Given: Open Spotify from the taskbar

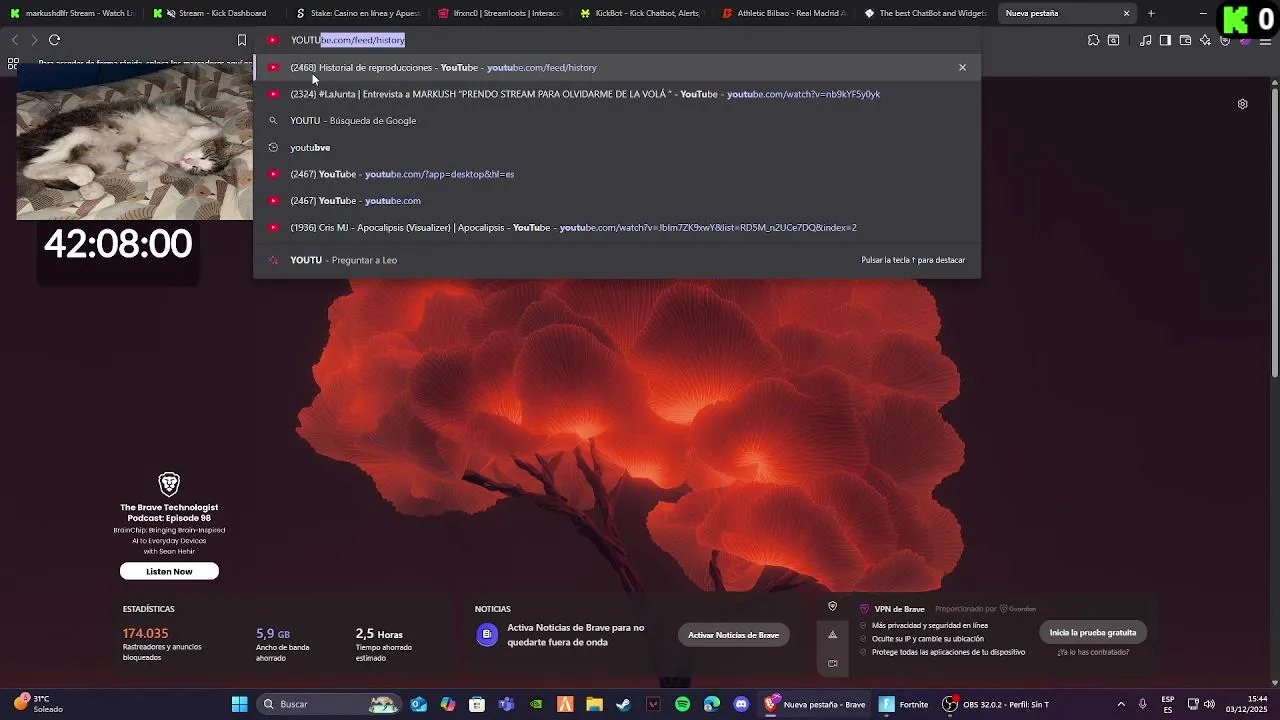Looking at the screenshot, I should coord(682,704).
